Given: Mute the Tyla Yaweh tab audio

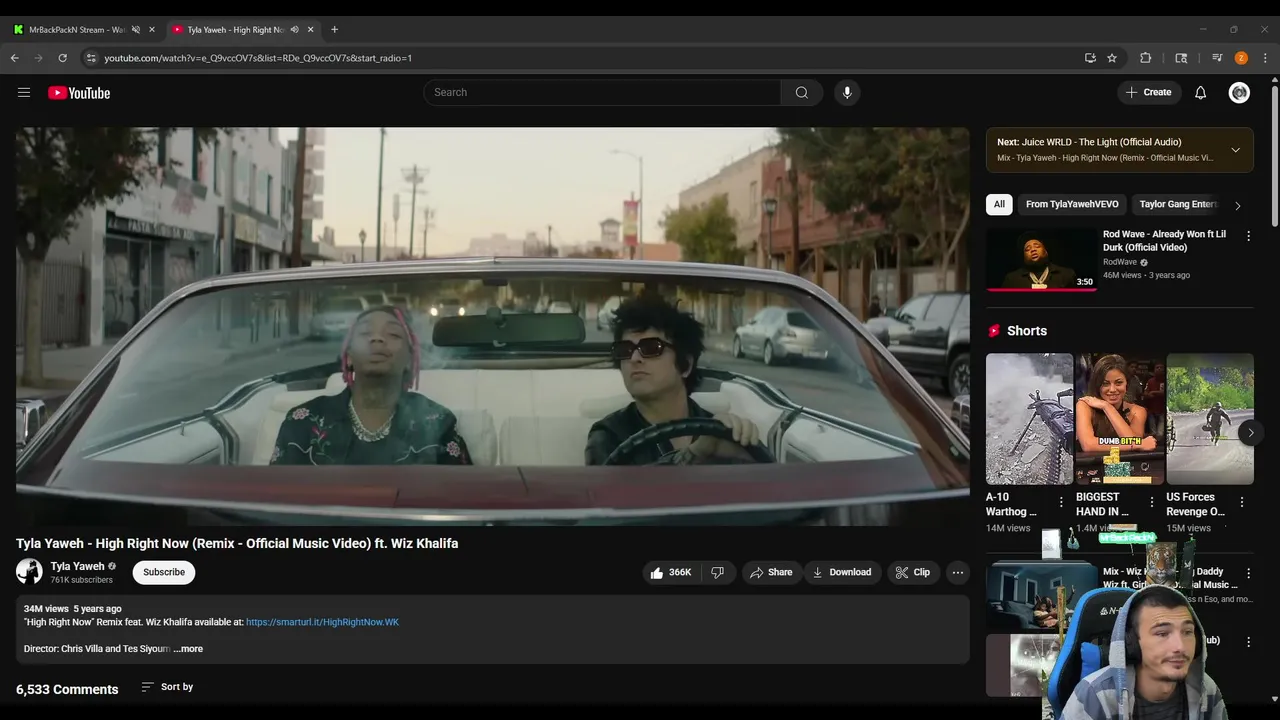Looking at the screenshot, I should click(x=294, y=30).
